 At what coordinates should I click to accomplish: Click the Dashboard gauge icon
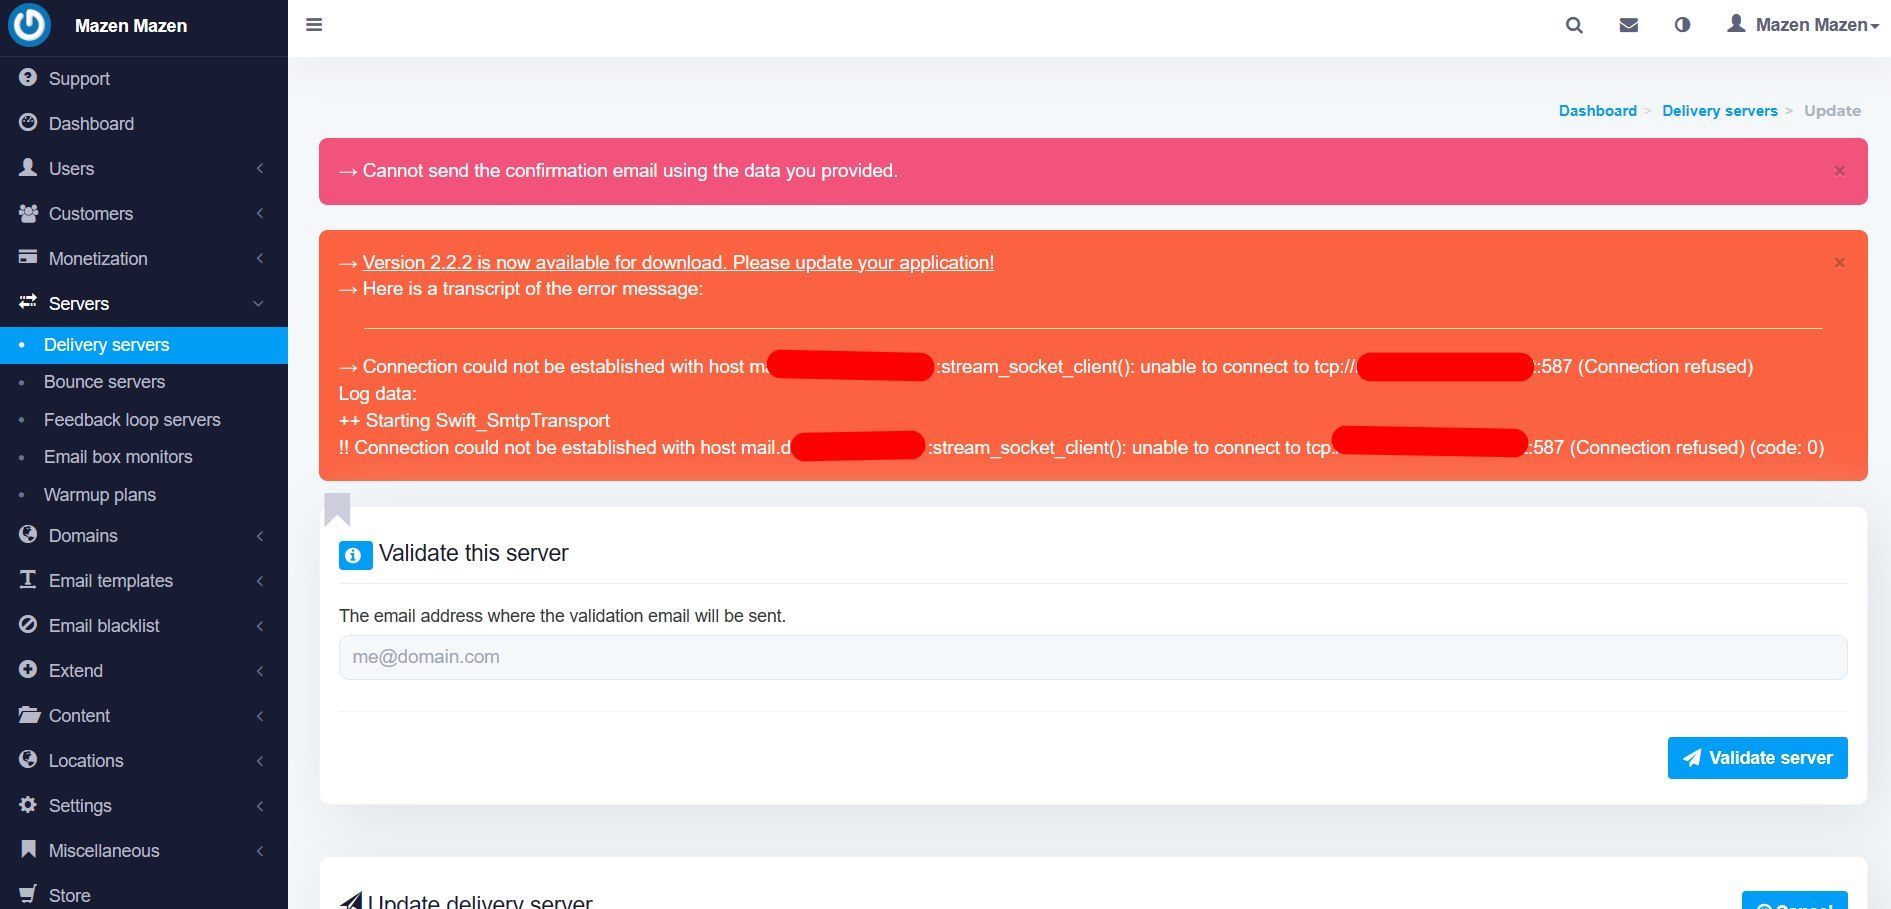(28, 122)
